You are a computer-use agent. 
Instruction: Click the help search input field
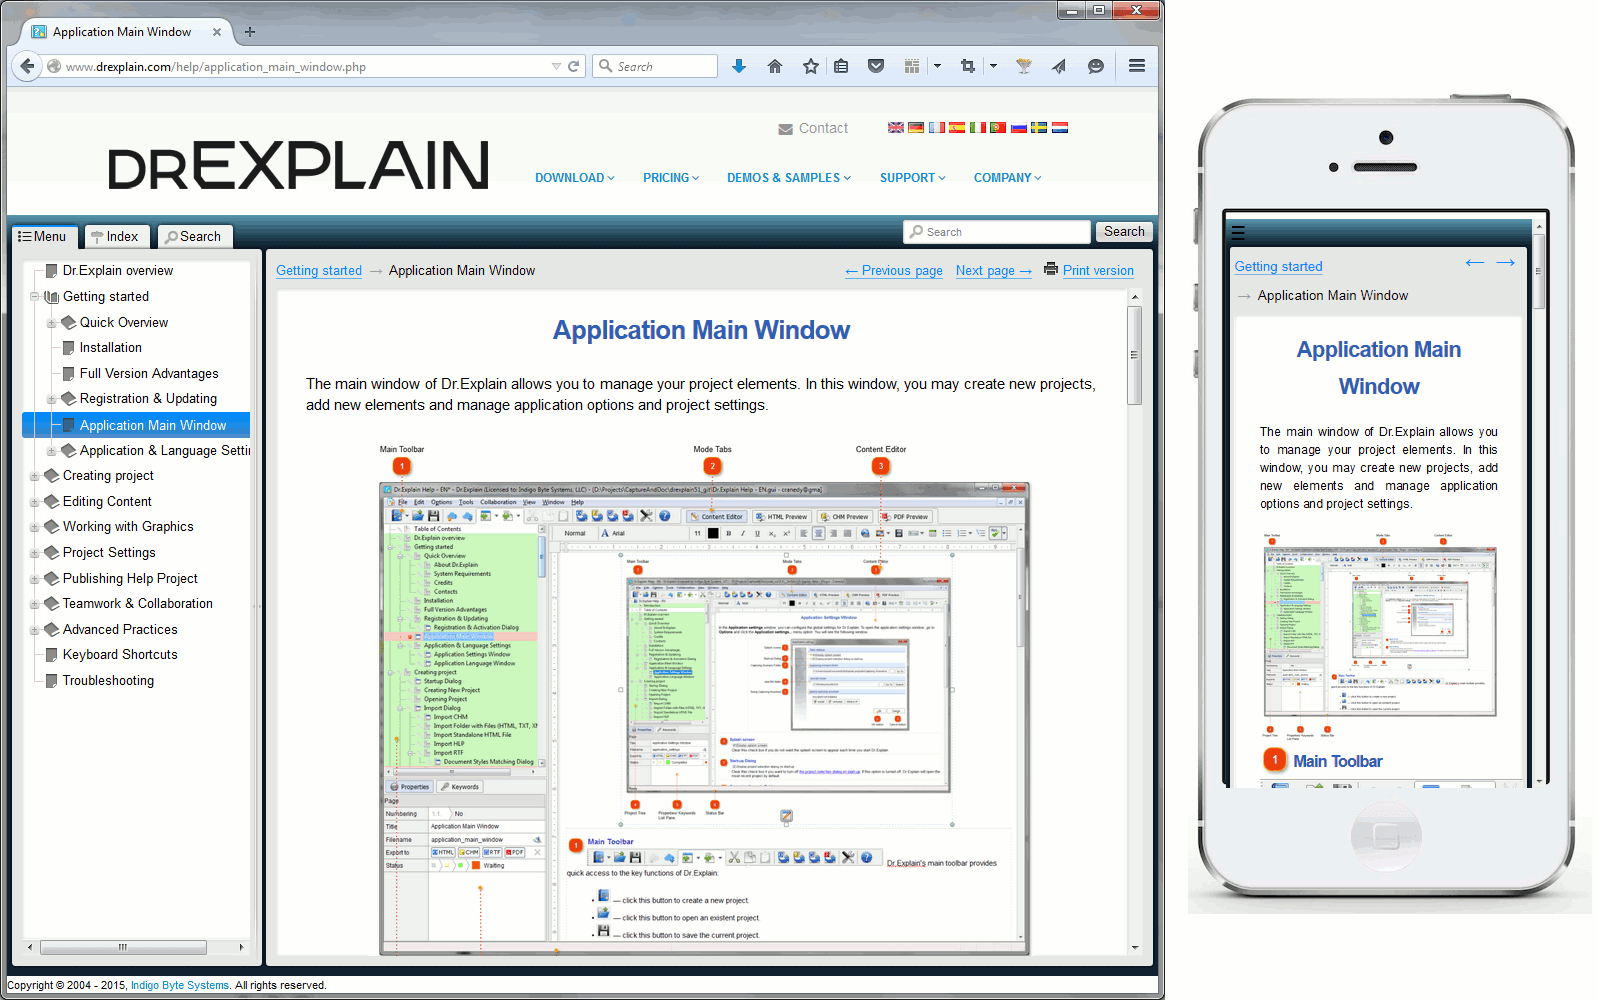point(997,232)
